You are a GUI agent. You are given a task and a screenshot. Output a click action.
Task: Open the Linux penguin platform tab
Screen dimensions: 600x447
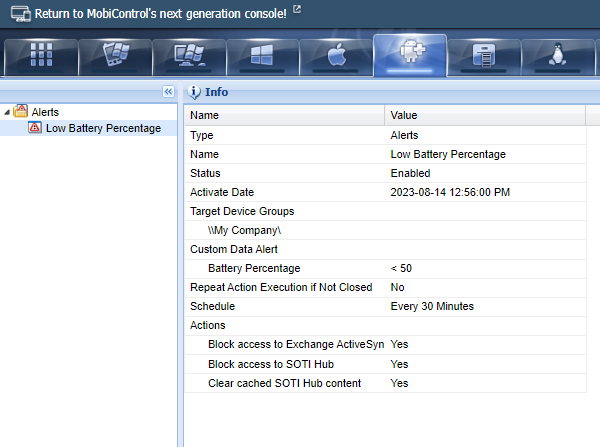click(x=558, y=56)
